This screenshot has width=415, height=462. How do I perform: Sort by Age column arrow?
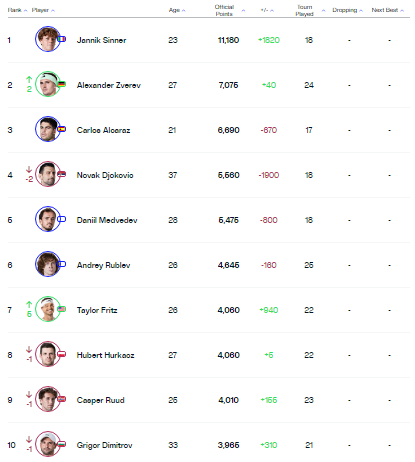pyautogui.click(x=184, y=11)
